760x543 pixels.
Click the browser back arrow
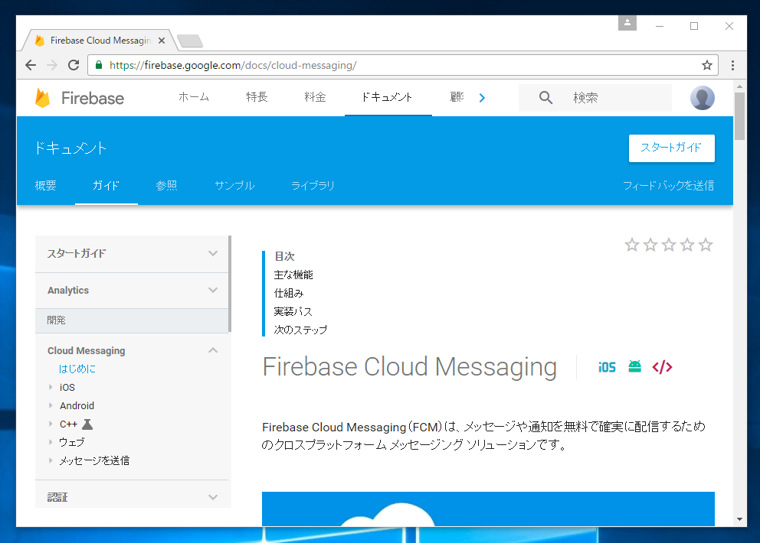point(31,65)
